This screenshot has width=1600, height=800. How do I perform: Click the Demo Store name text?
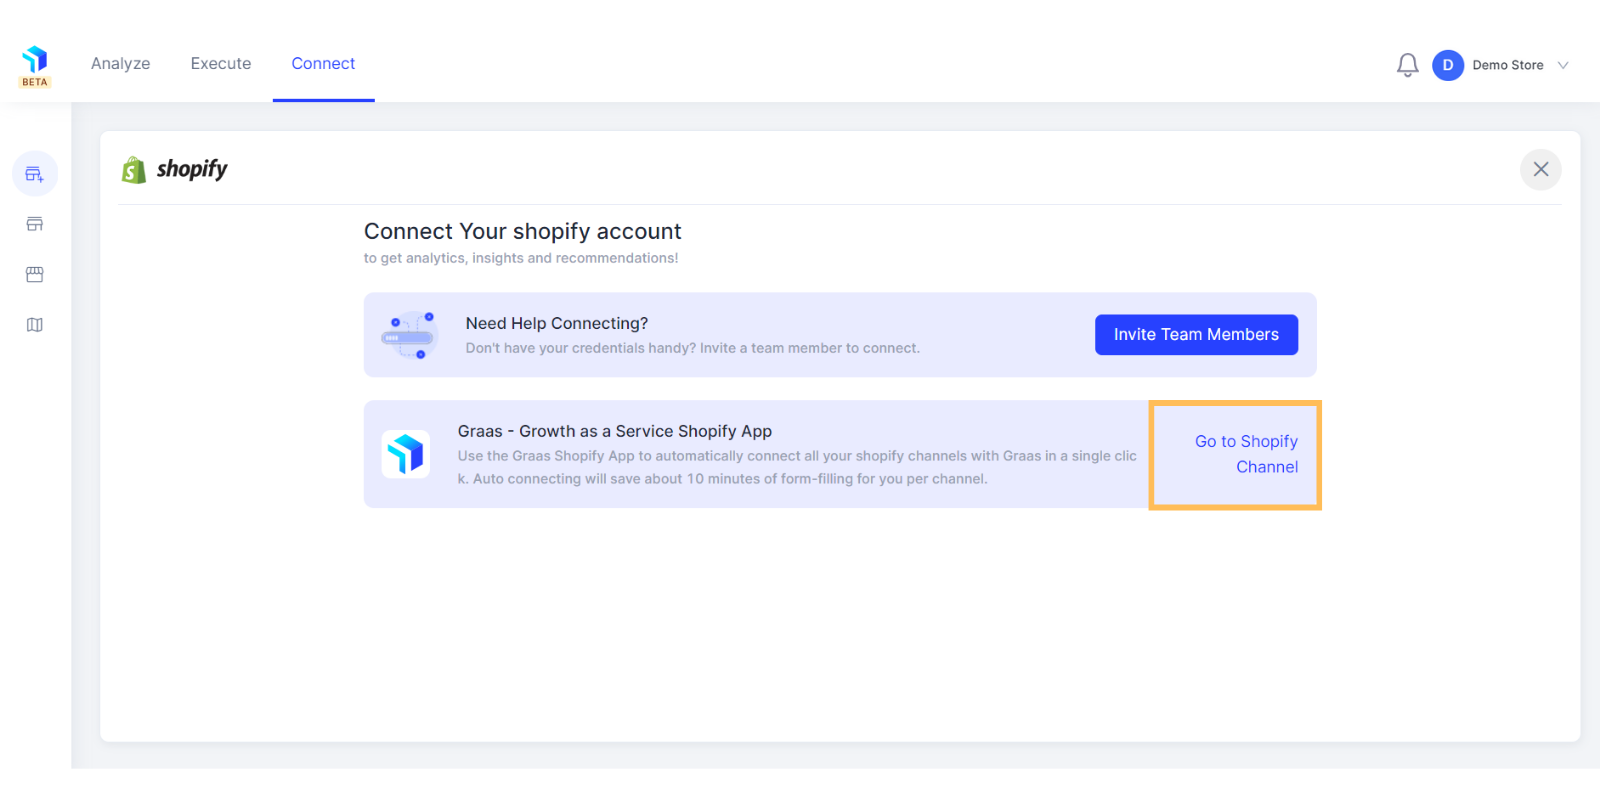coord(1507,65)
